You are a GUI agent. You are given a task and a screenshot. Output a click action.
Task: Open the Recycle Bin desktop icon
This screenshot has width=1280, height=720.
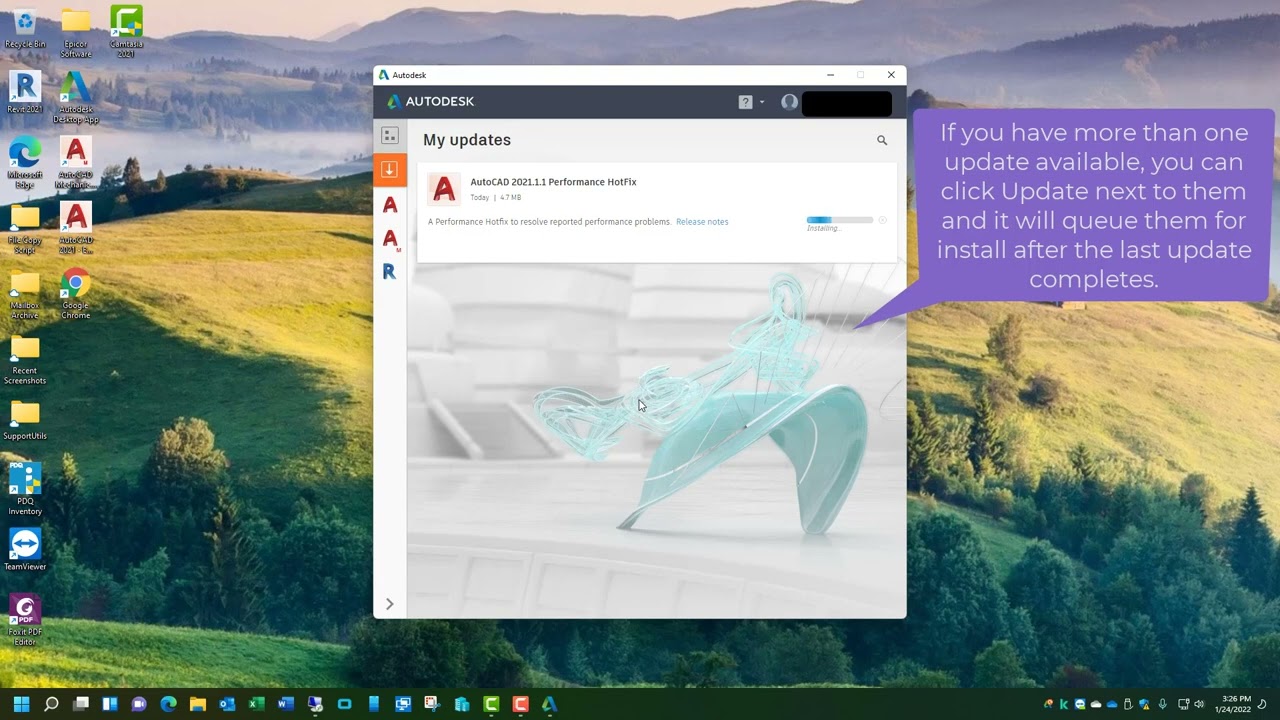click(25, 28)
